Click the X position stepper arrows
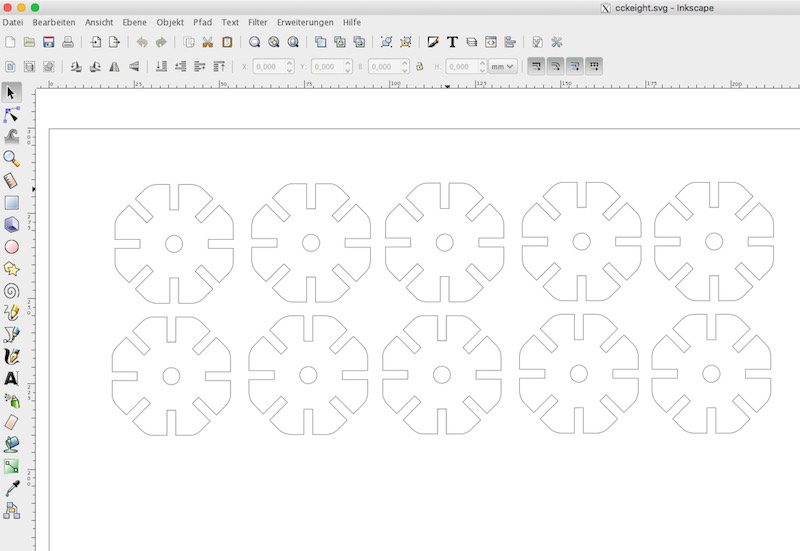The width and height of the screenshot is (800, 551). pos(290,66)
